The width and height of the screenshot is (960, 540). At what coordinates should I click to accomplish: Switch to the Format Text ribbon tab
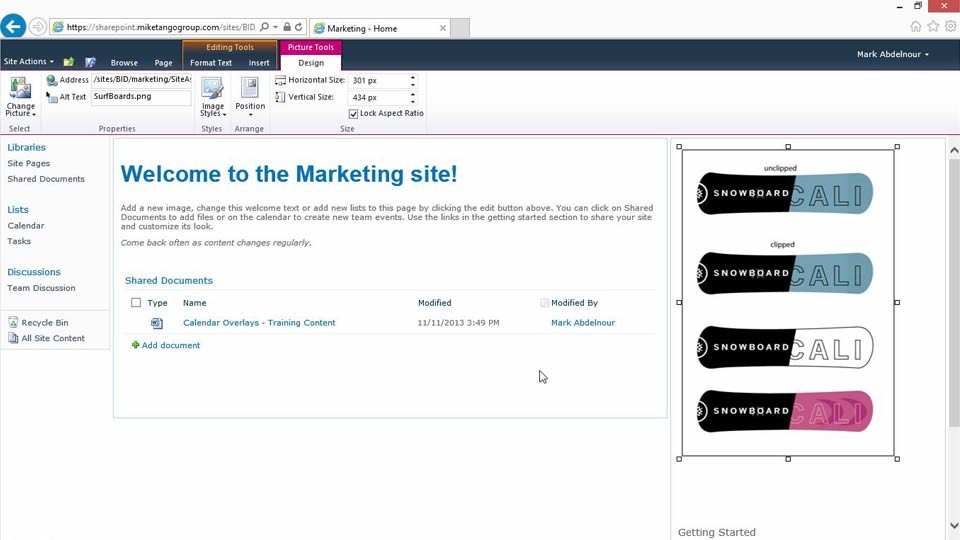[211, 62]
